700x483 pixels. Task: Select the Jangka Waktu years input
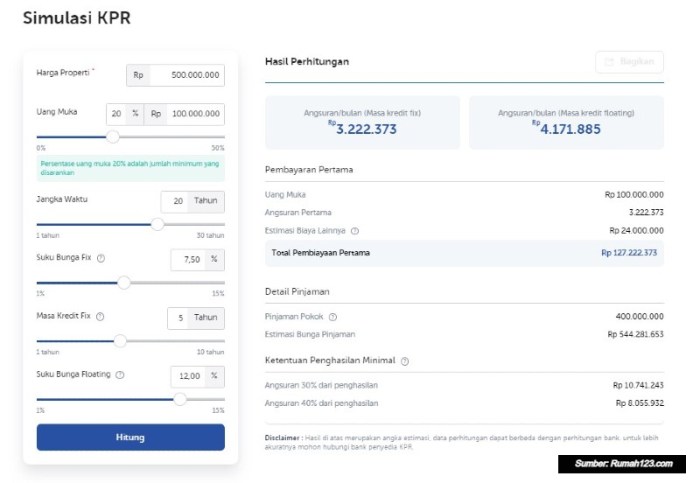coord(176,201)
